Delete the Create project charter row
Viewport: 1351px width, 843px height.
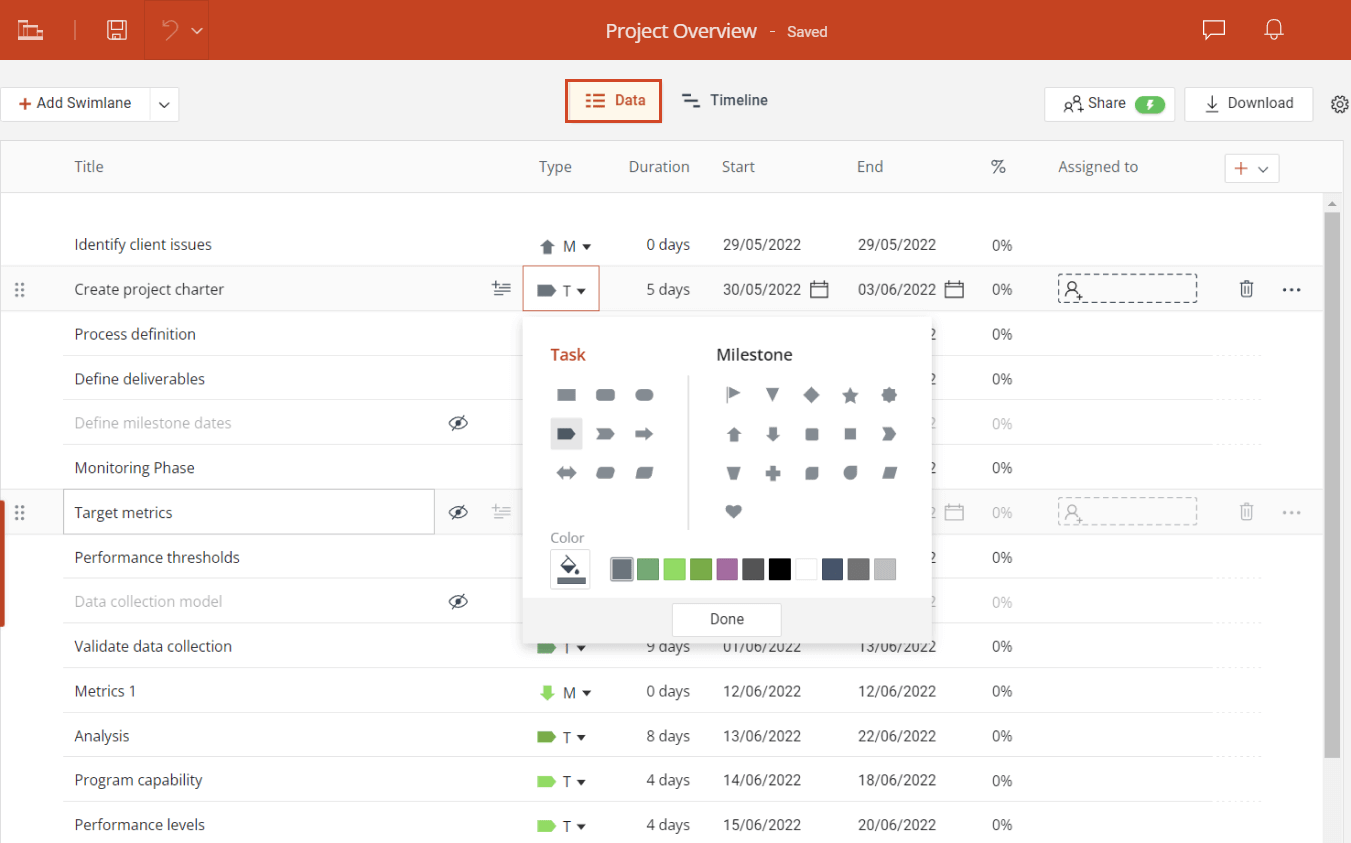1246,288
